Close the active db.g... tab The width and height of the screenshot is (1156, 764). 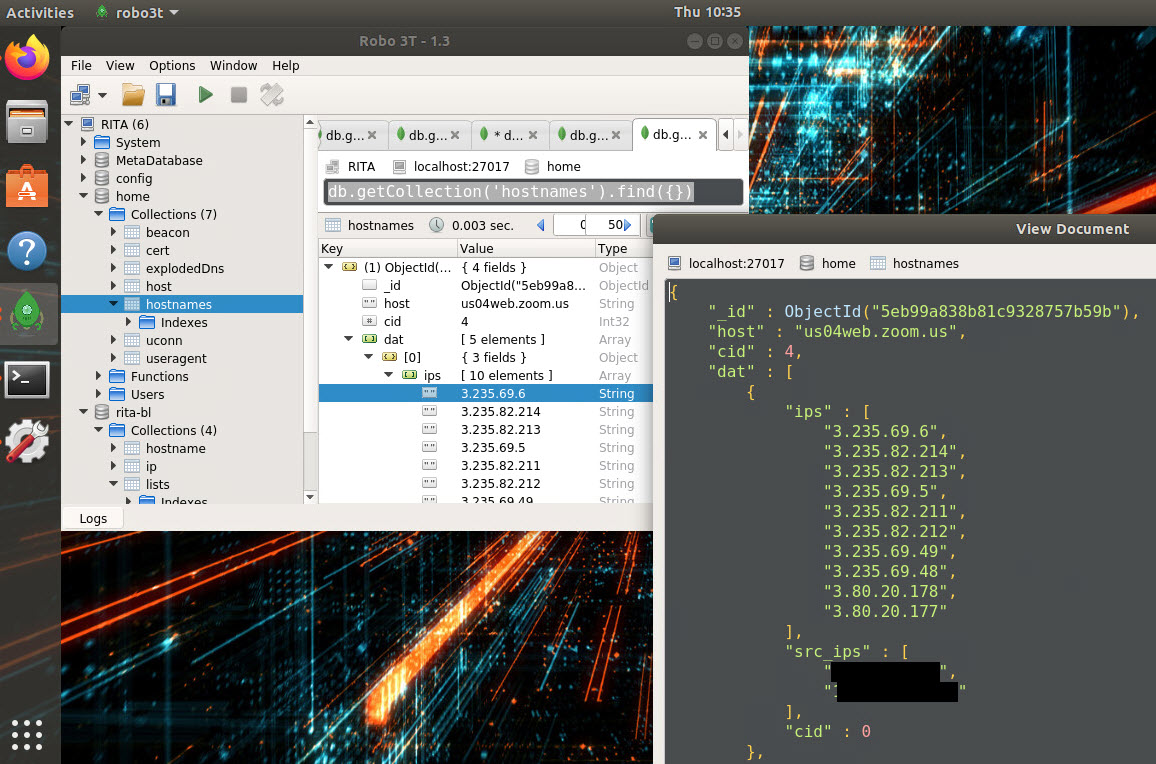click(x=703, y=135)
